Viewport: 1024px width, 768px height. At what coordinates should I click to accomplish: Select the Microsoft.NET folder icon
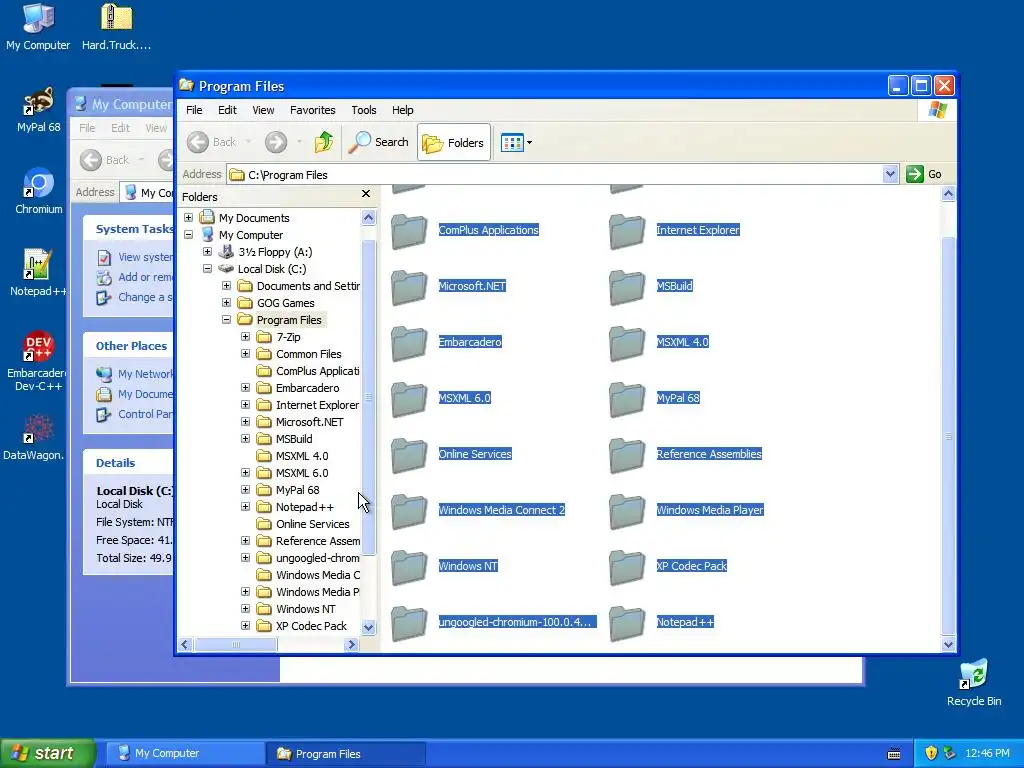(x=409, y=287)
